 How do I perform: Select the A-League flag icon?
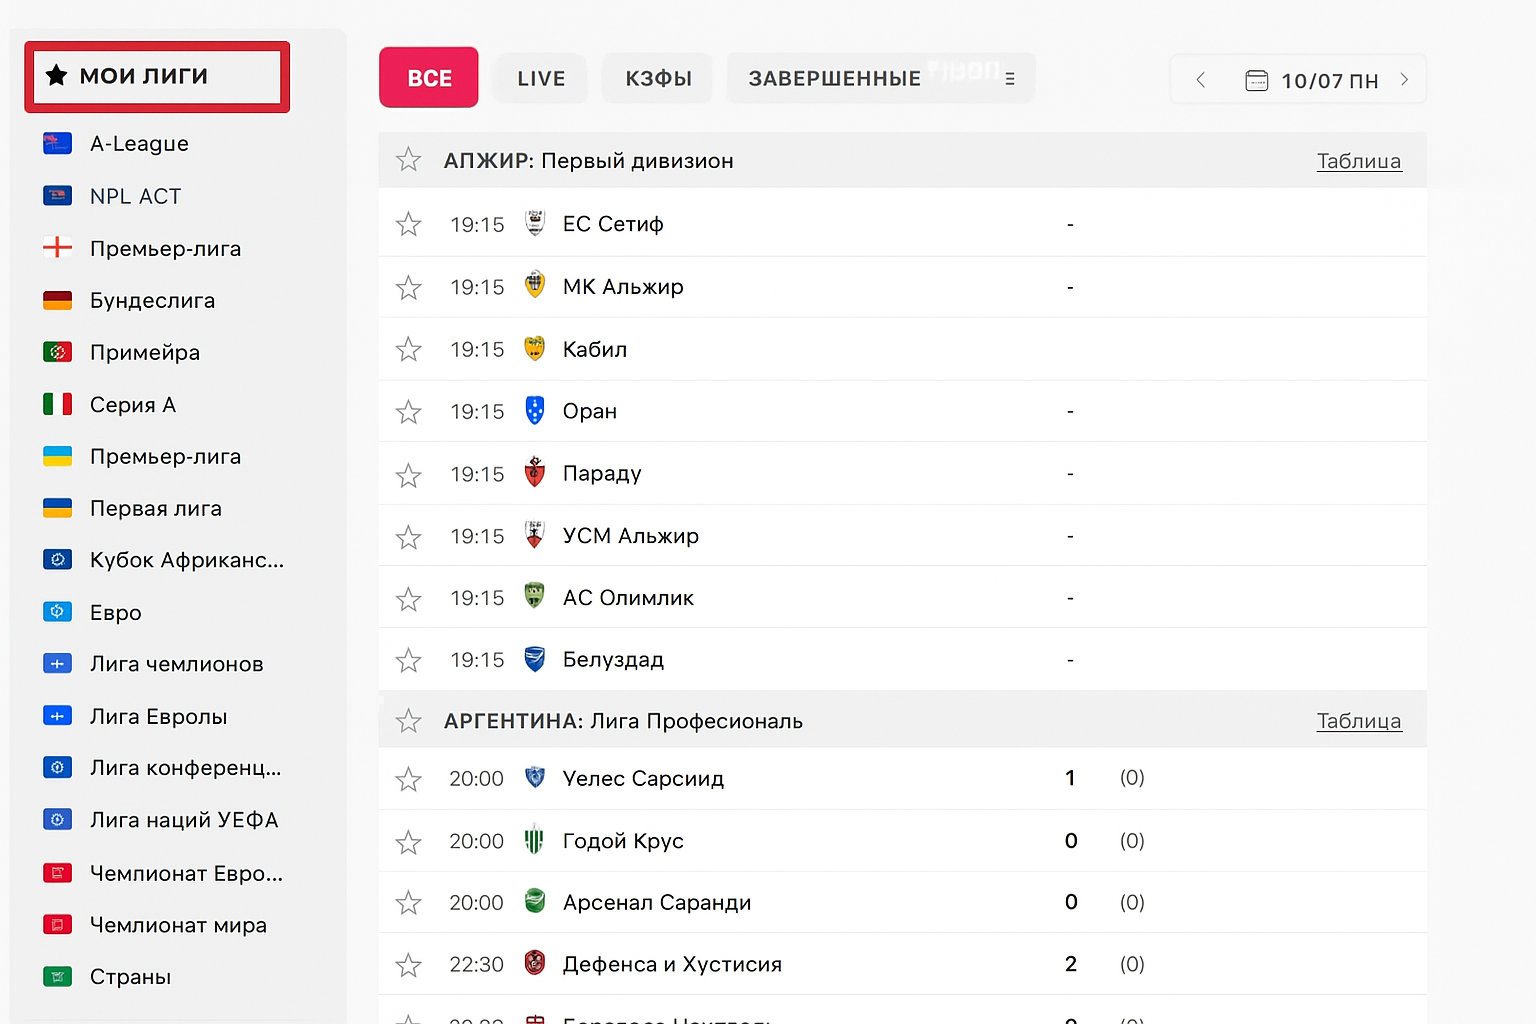[57, 143]
